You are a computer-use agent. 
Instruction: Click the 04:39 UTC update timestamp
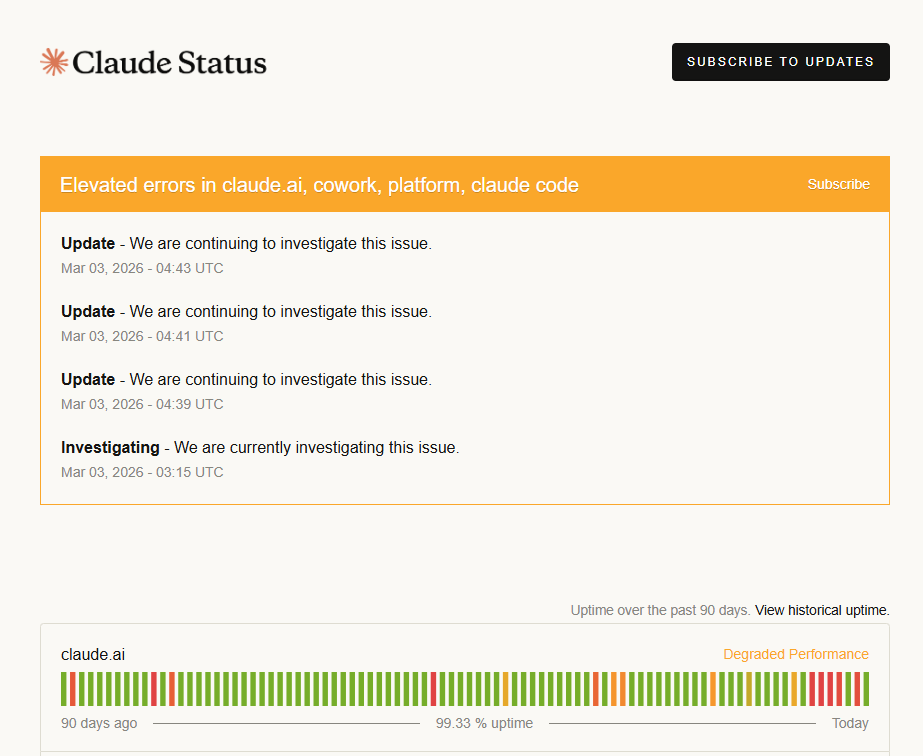[142, 404]
